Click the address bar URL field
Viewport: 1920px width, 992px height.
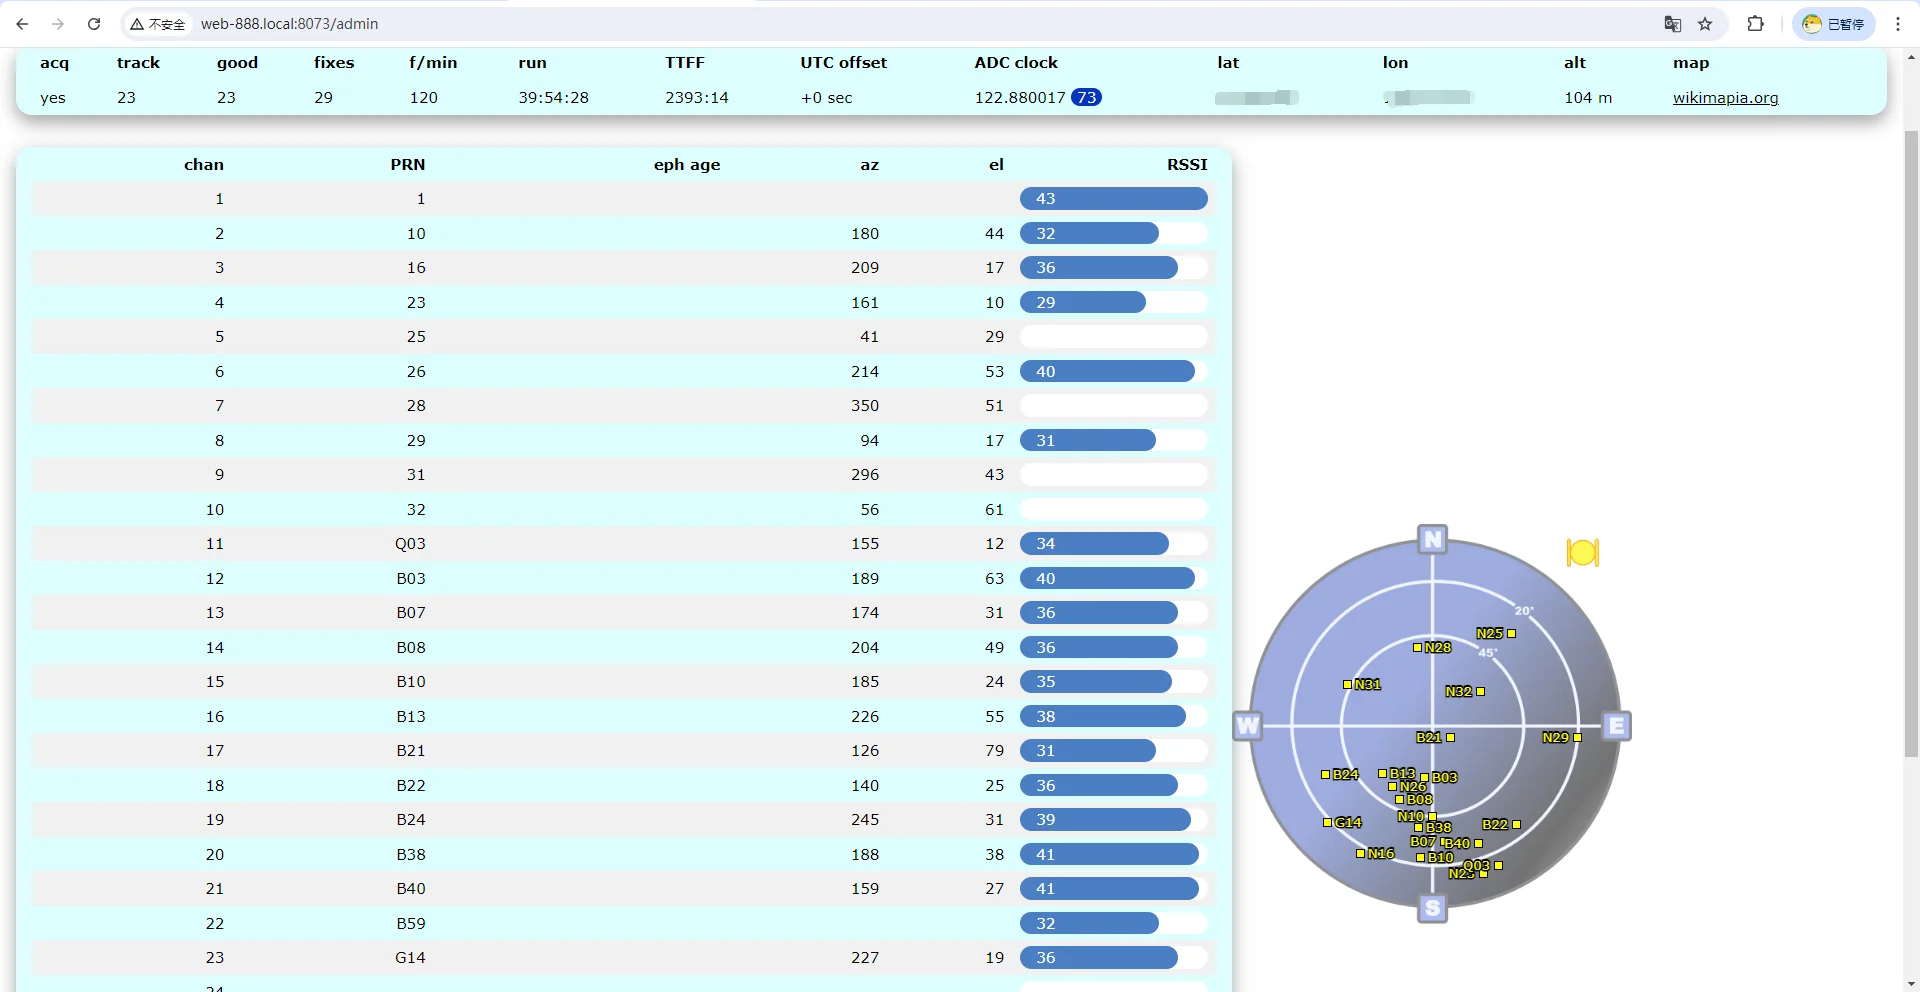900,24
